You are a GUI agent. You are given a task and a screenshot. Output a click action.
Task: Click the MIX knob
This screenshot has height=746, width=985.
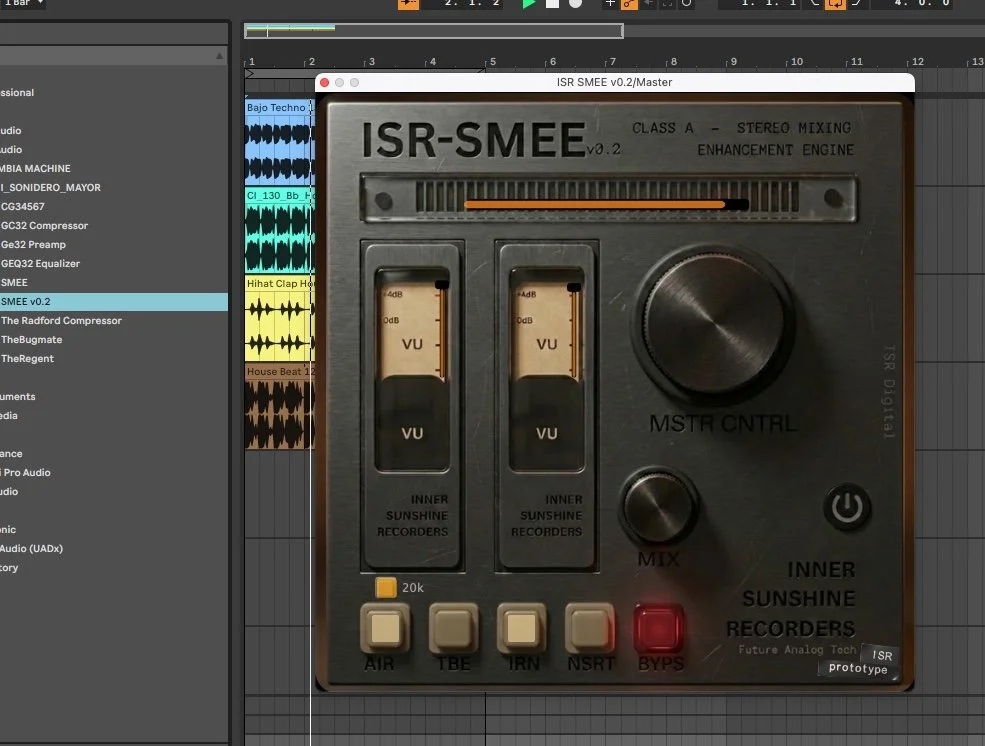click(x=658, y=506)
